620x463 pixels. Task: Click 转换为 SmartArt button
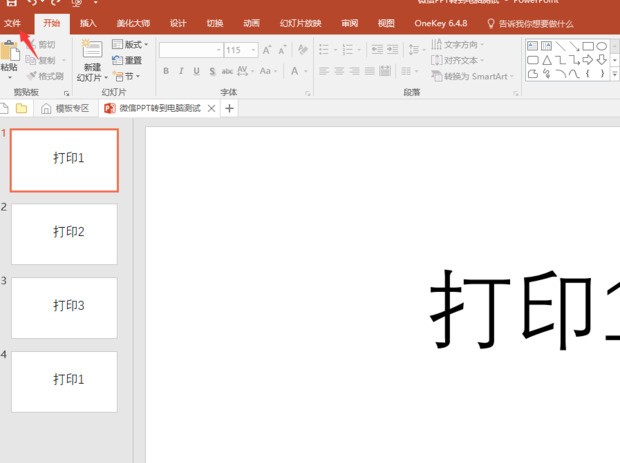coord(474,76)
